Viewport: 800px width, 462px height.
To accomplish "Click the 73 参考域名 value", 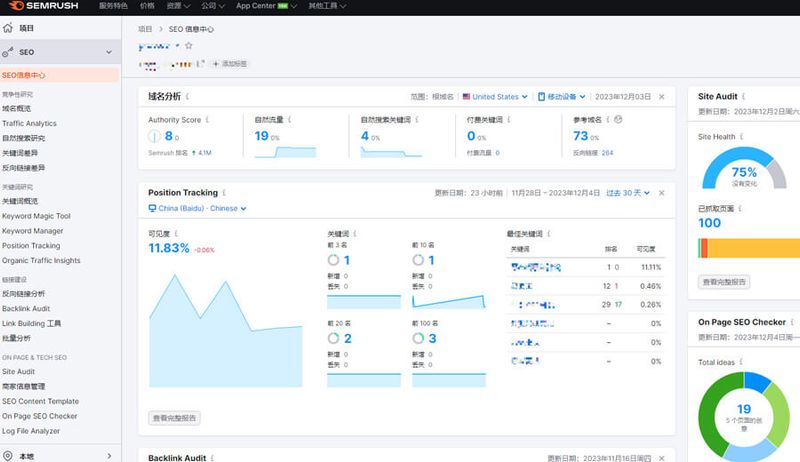I will pyautogui.click(x=581, y=136).
